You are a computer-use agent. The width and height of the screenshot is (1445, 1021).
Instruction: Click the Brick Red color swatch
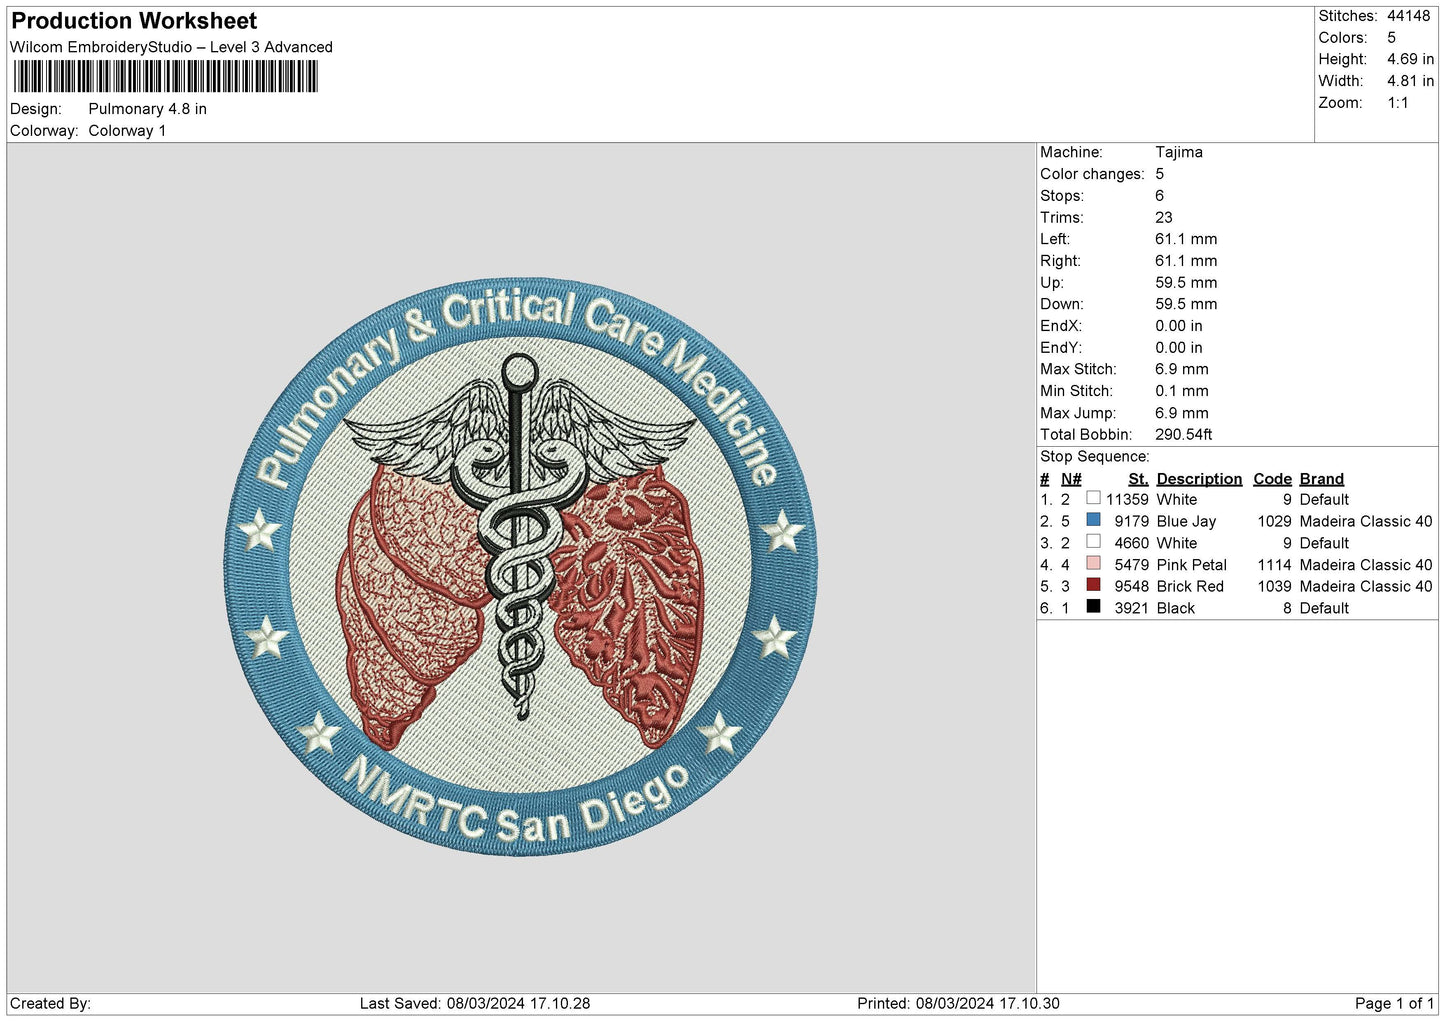1093,585
